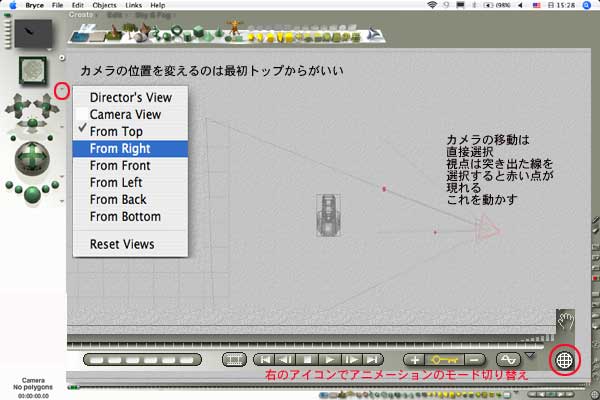Play the animation
Viewport: 600px width, 400px height.
(x=329, y=360)
